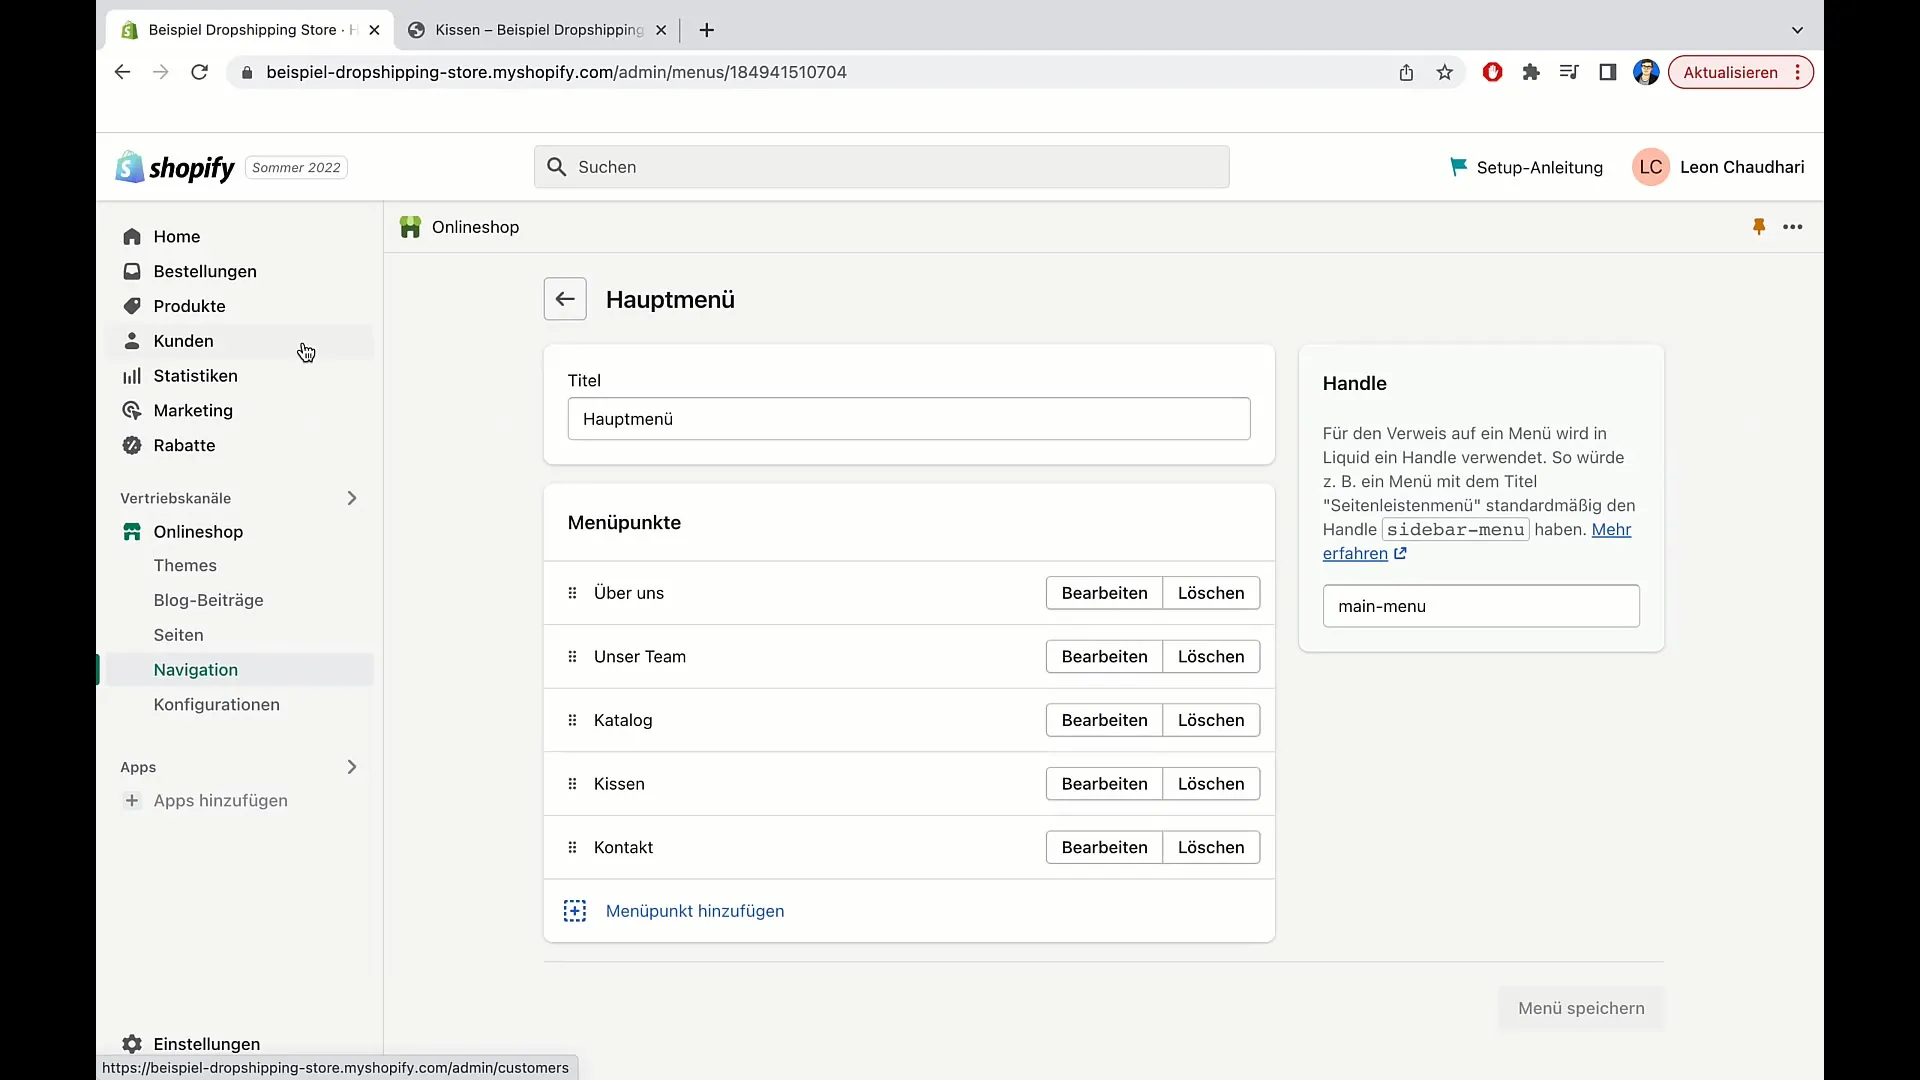This screenshot has height=1080, width=1920.
Task: Click the Shopify home logo icon
Action: click(128, 166)
